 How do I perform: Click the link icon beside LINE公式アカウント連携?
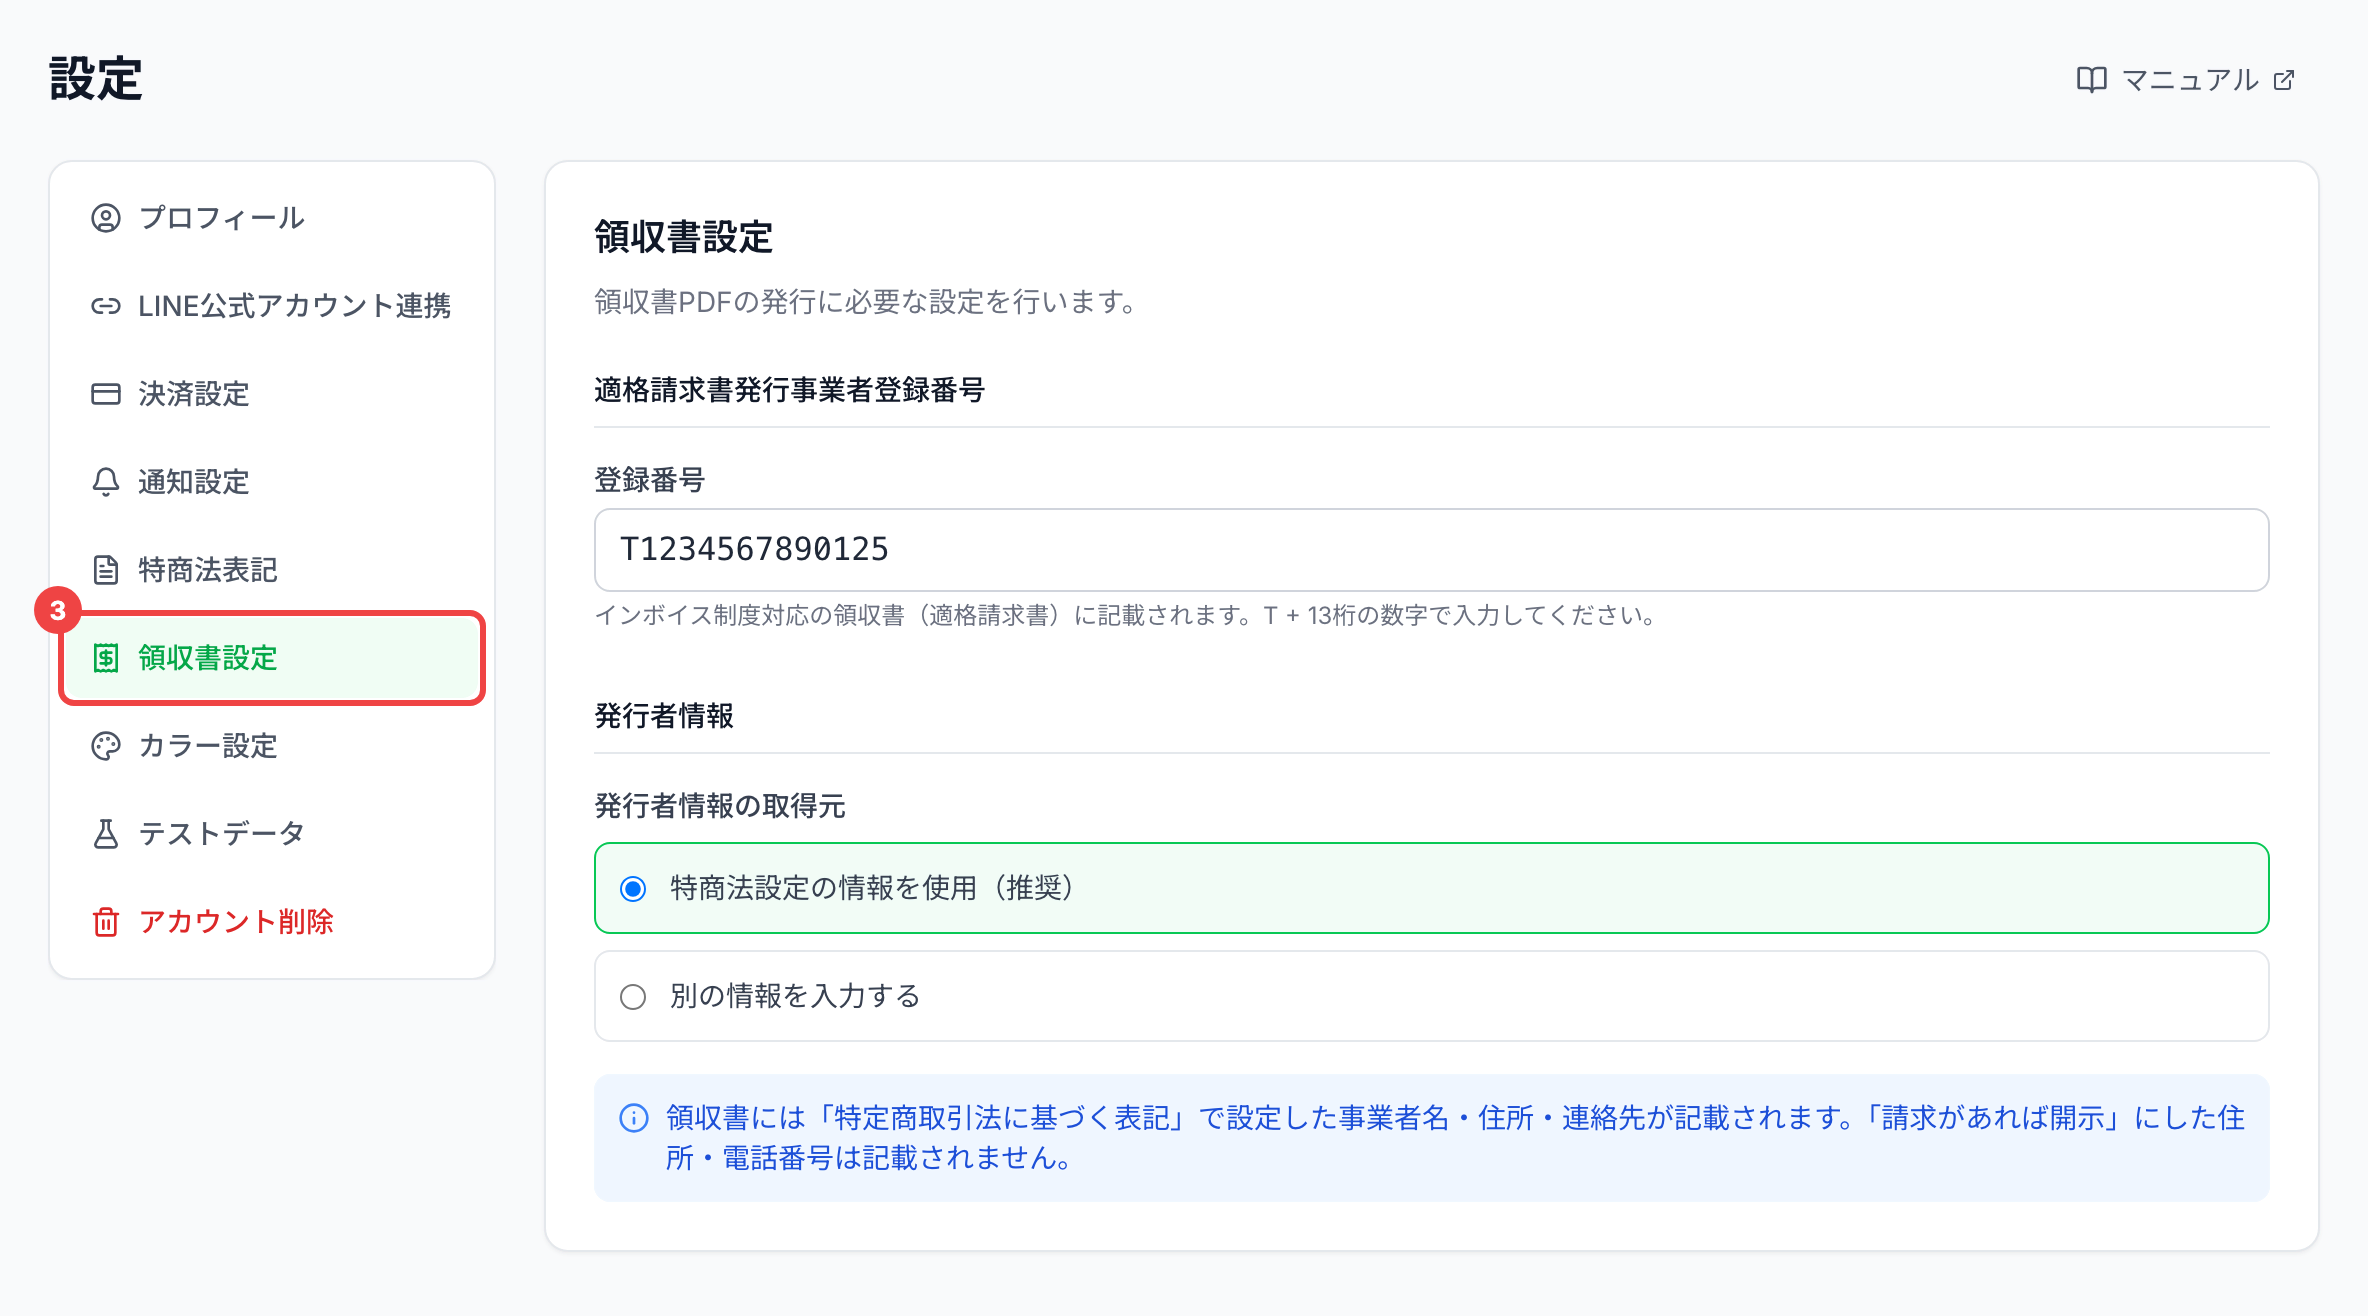point(106,306)
